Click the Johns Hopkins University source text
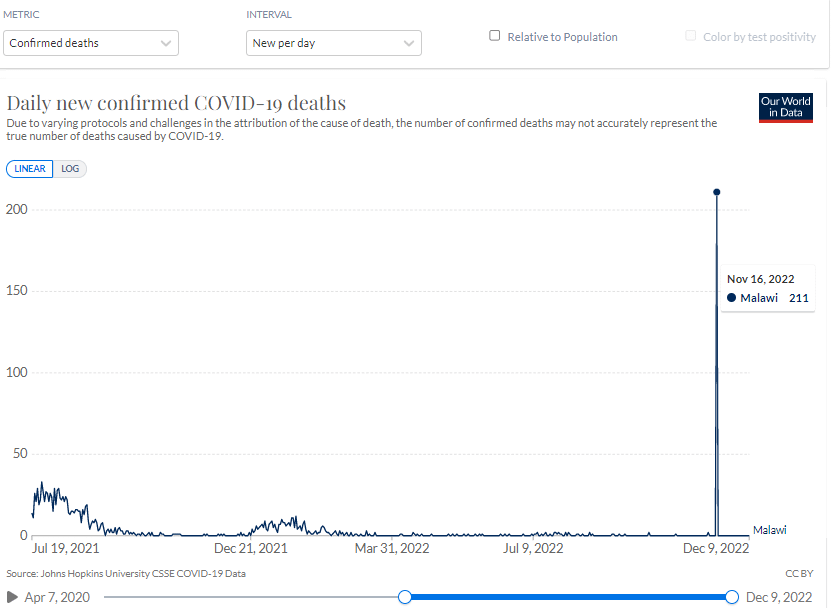This screenshot has width=836, height=608. pyautogui.click(x=126, y=574)
